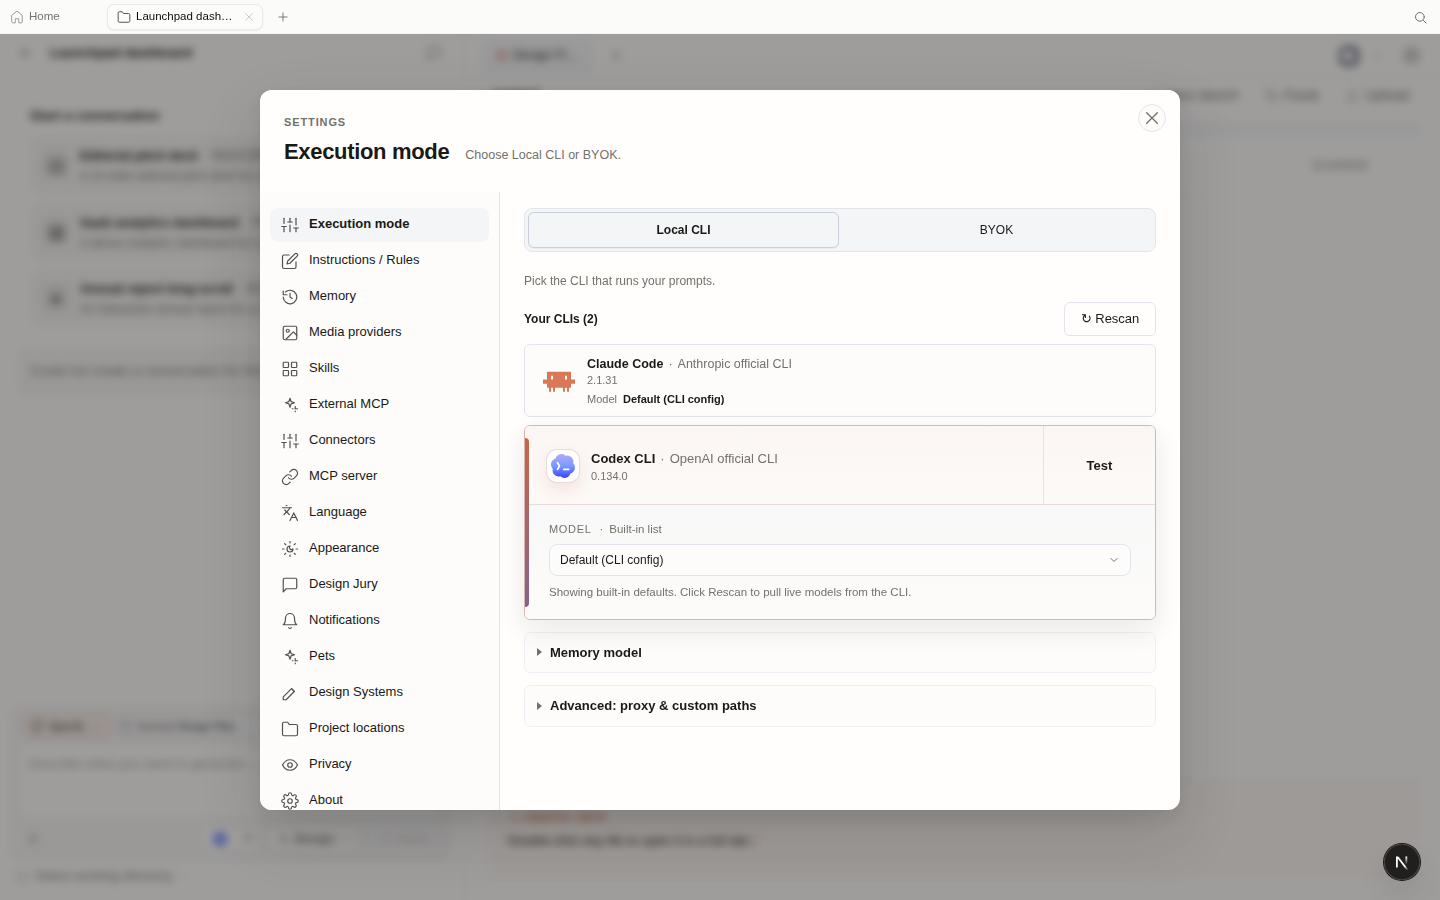Open the About section
Viewport: 1440px width, 900px height.
pos(379,800)
